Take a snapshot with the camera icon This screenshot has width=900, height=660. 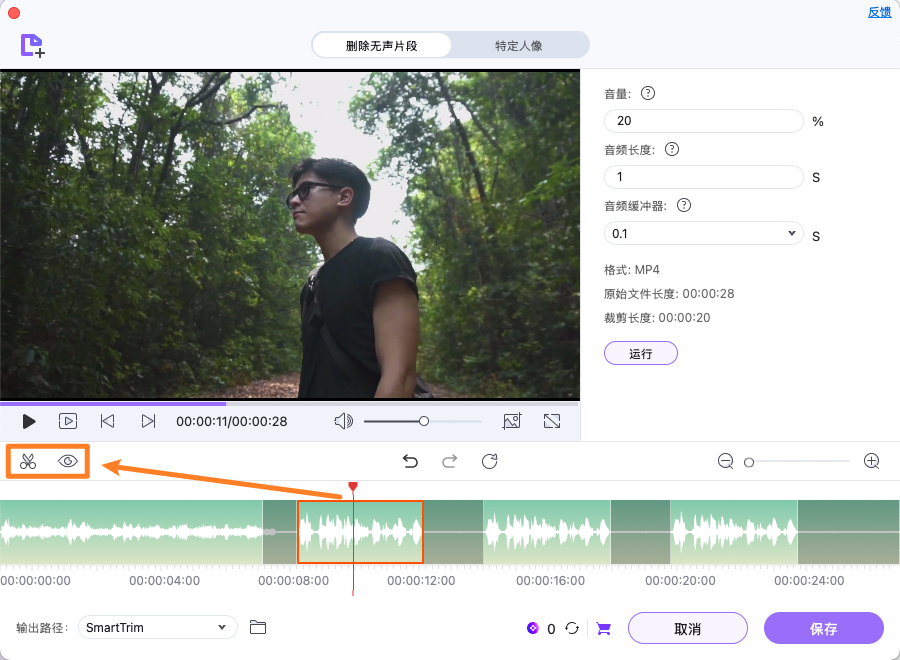click(x=512, y=421)
